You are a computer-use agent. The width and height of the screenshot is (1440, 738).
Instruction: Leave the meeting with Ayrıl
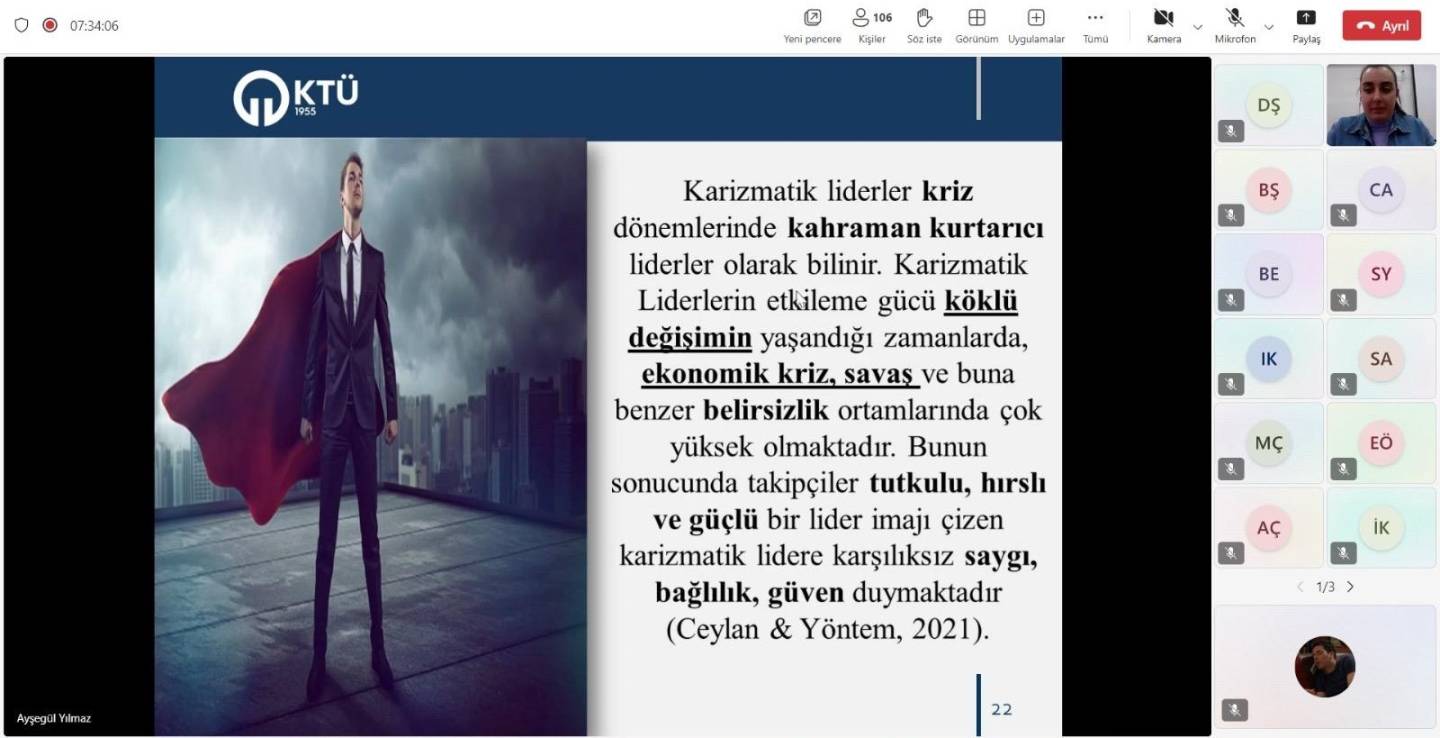(1381, 26)
